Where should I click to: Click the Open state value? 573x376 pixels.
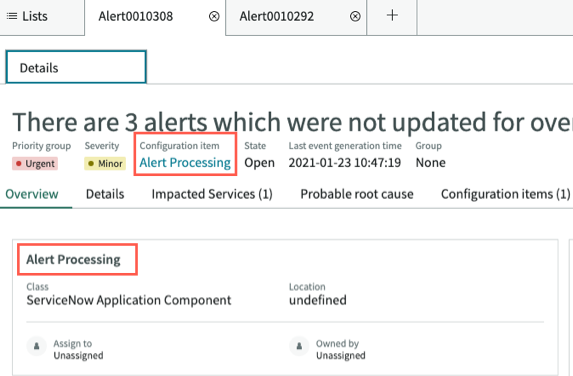(x=259, y=163)
